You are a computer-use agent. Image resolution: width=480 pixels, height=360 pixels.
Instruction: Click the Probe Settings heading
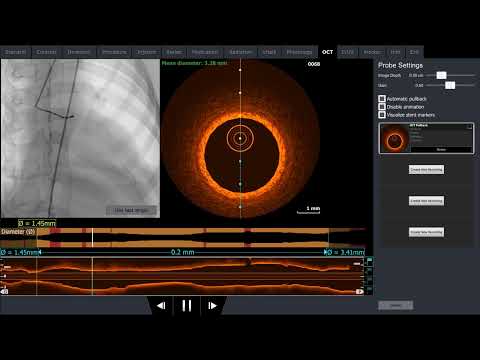pyautogui.click(x=400, y=65)
